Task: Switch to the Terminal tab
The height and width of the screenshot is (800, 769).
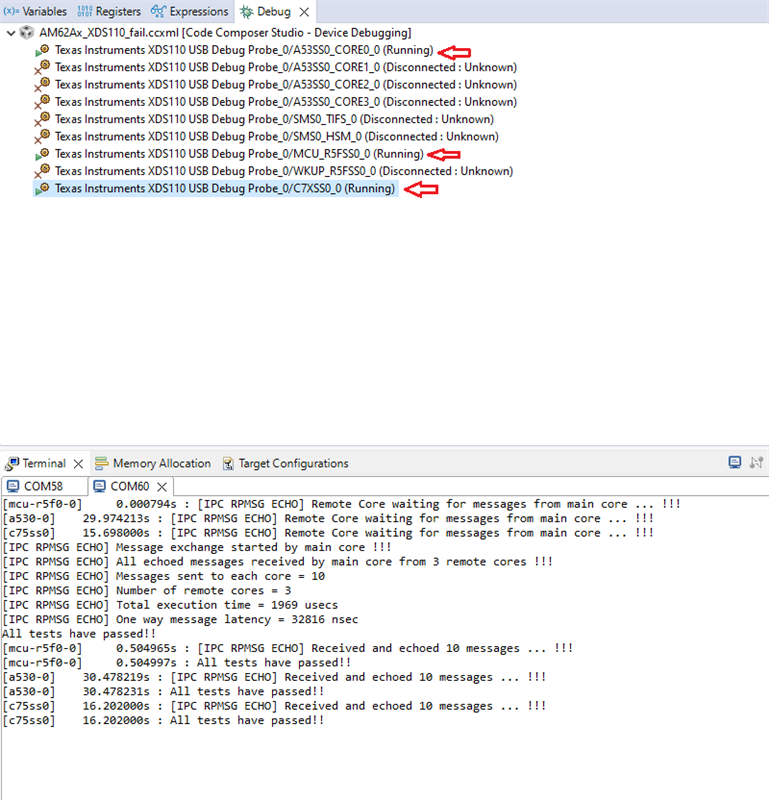Action: (36, 463)
